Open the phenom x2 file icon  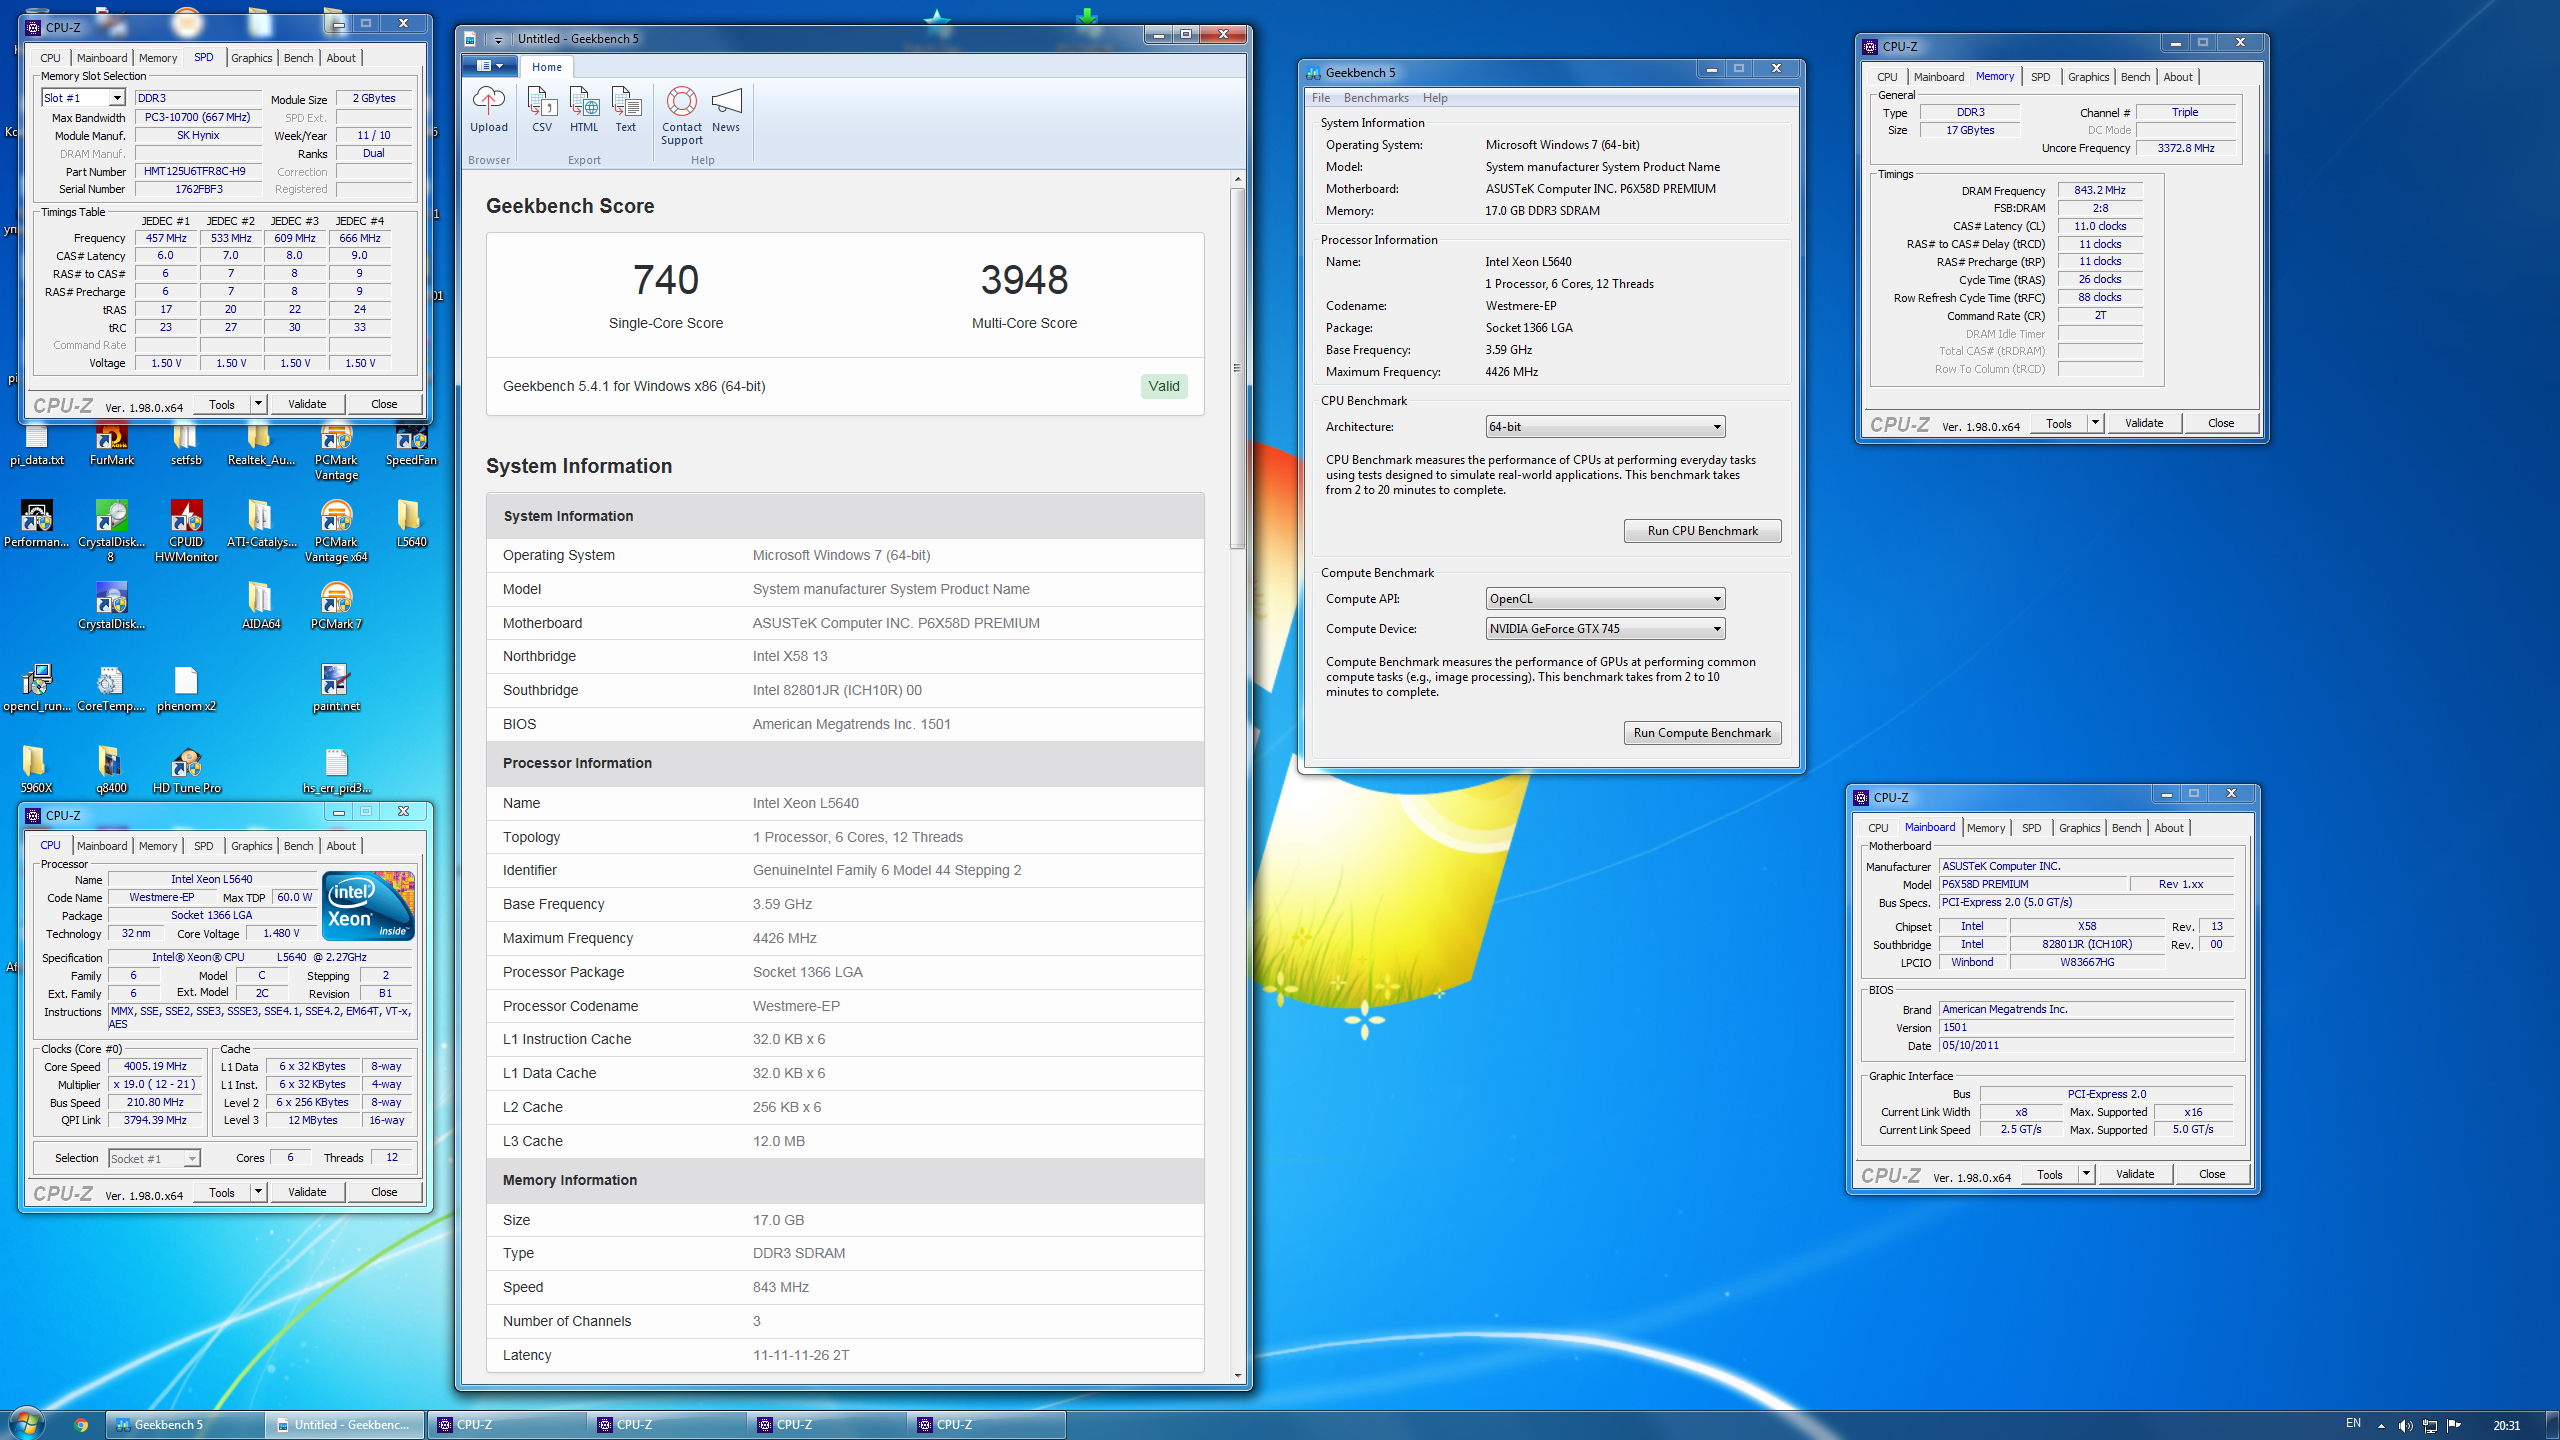pos(186,689)
